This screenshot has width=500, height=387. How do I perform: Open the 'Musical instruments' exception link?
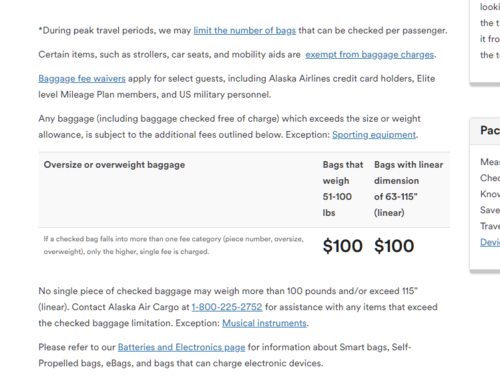click(x=264, y=323)
